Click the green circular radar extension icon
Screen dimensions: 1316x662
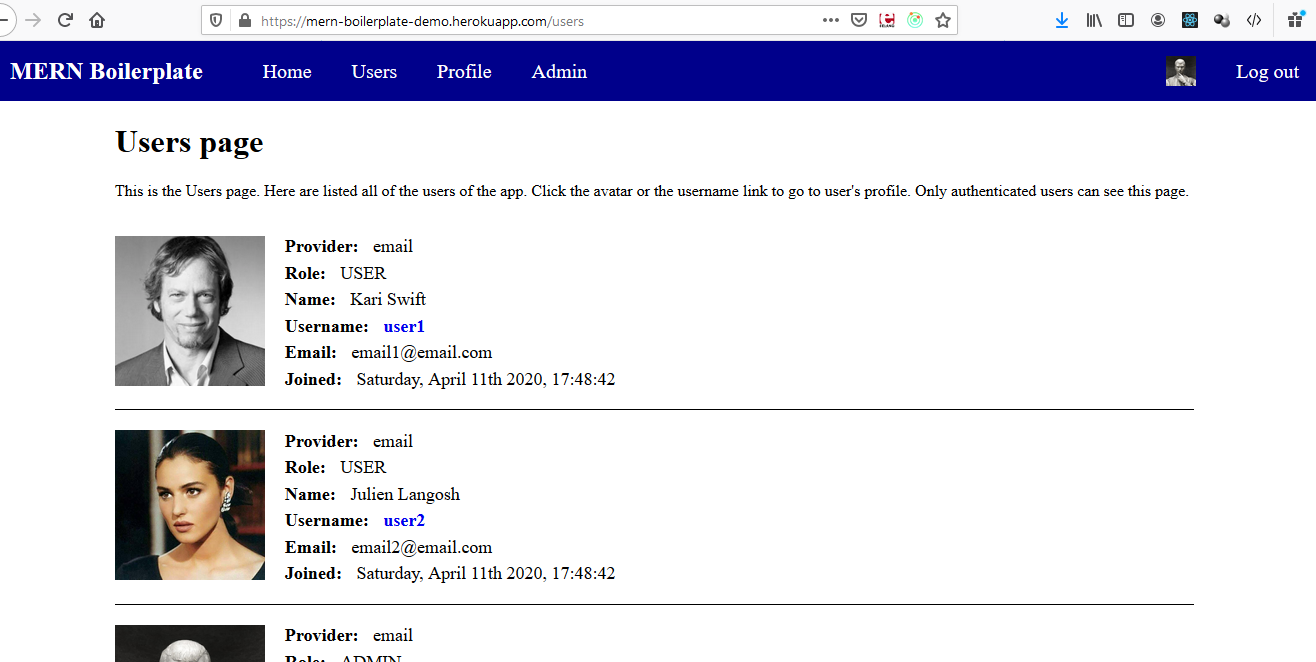tap(915, 20)
